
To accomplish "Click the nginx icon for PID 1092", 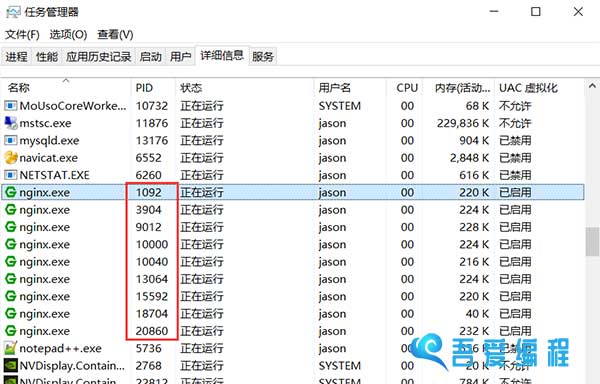I will 11,192.
